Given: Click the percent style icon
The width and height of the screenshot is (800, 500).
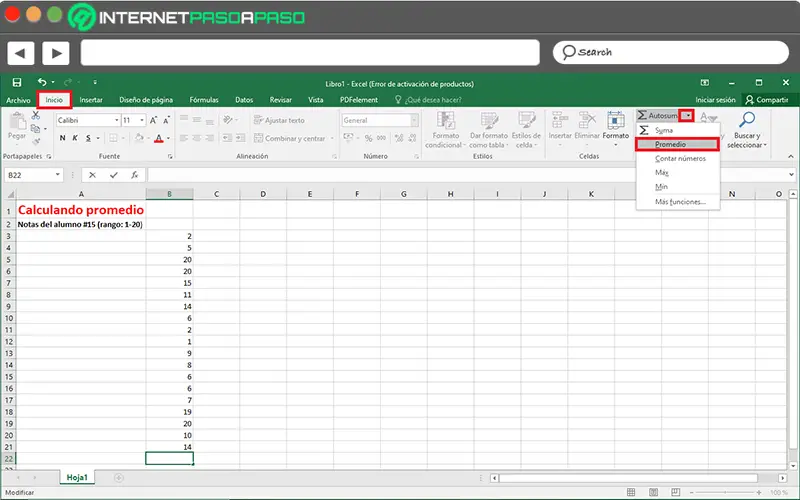Looking at the screenshot, I should click(x=368, y=138).
